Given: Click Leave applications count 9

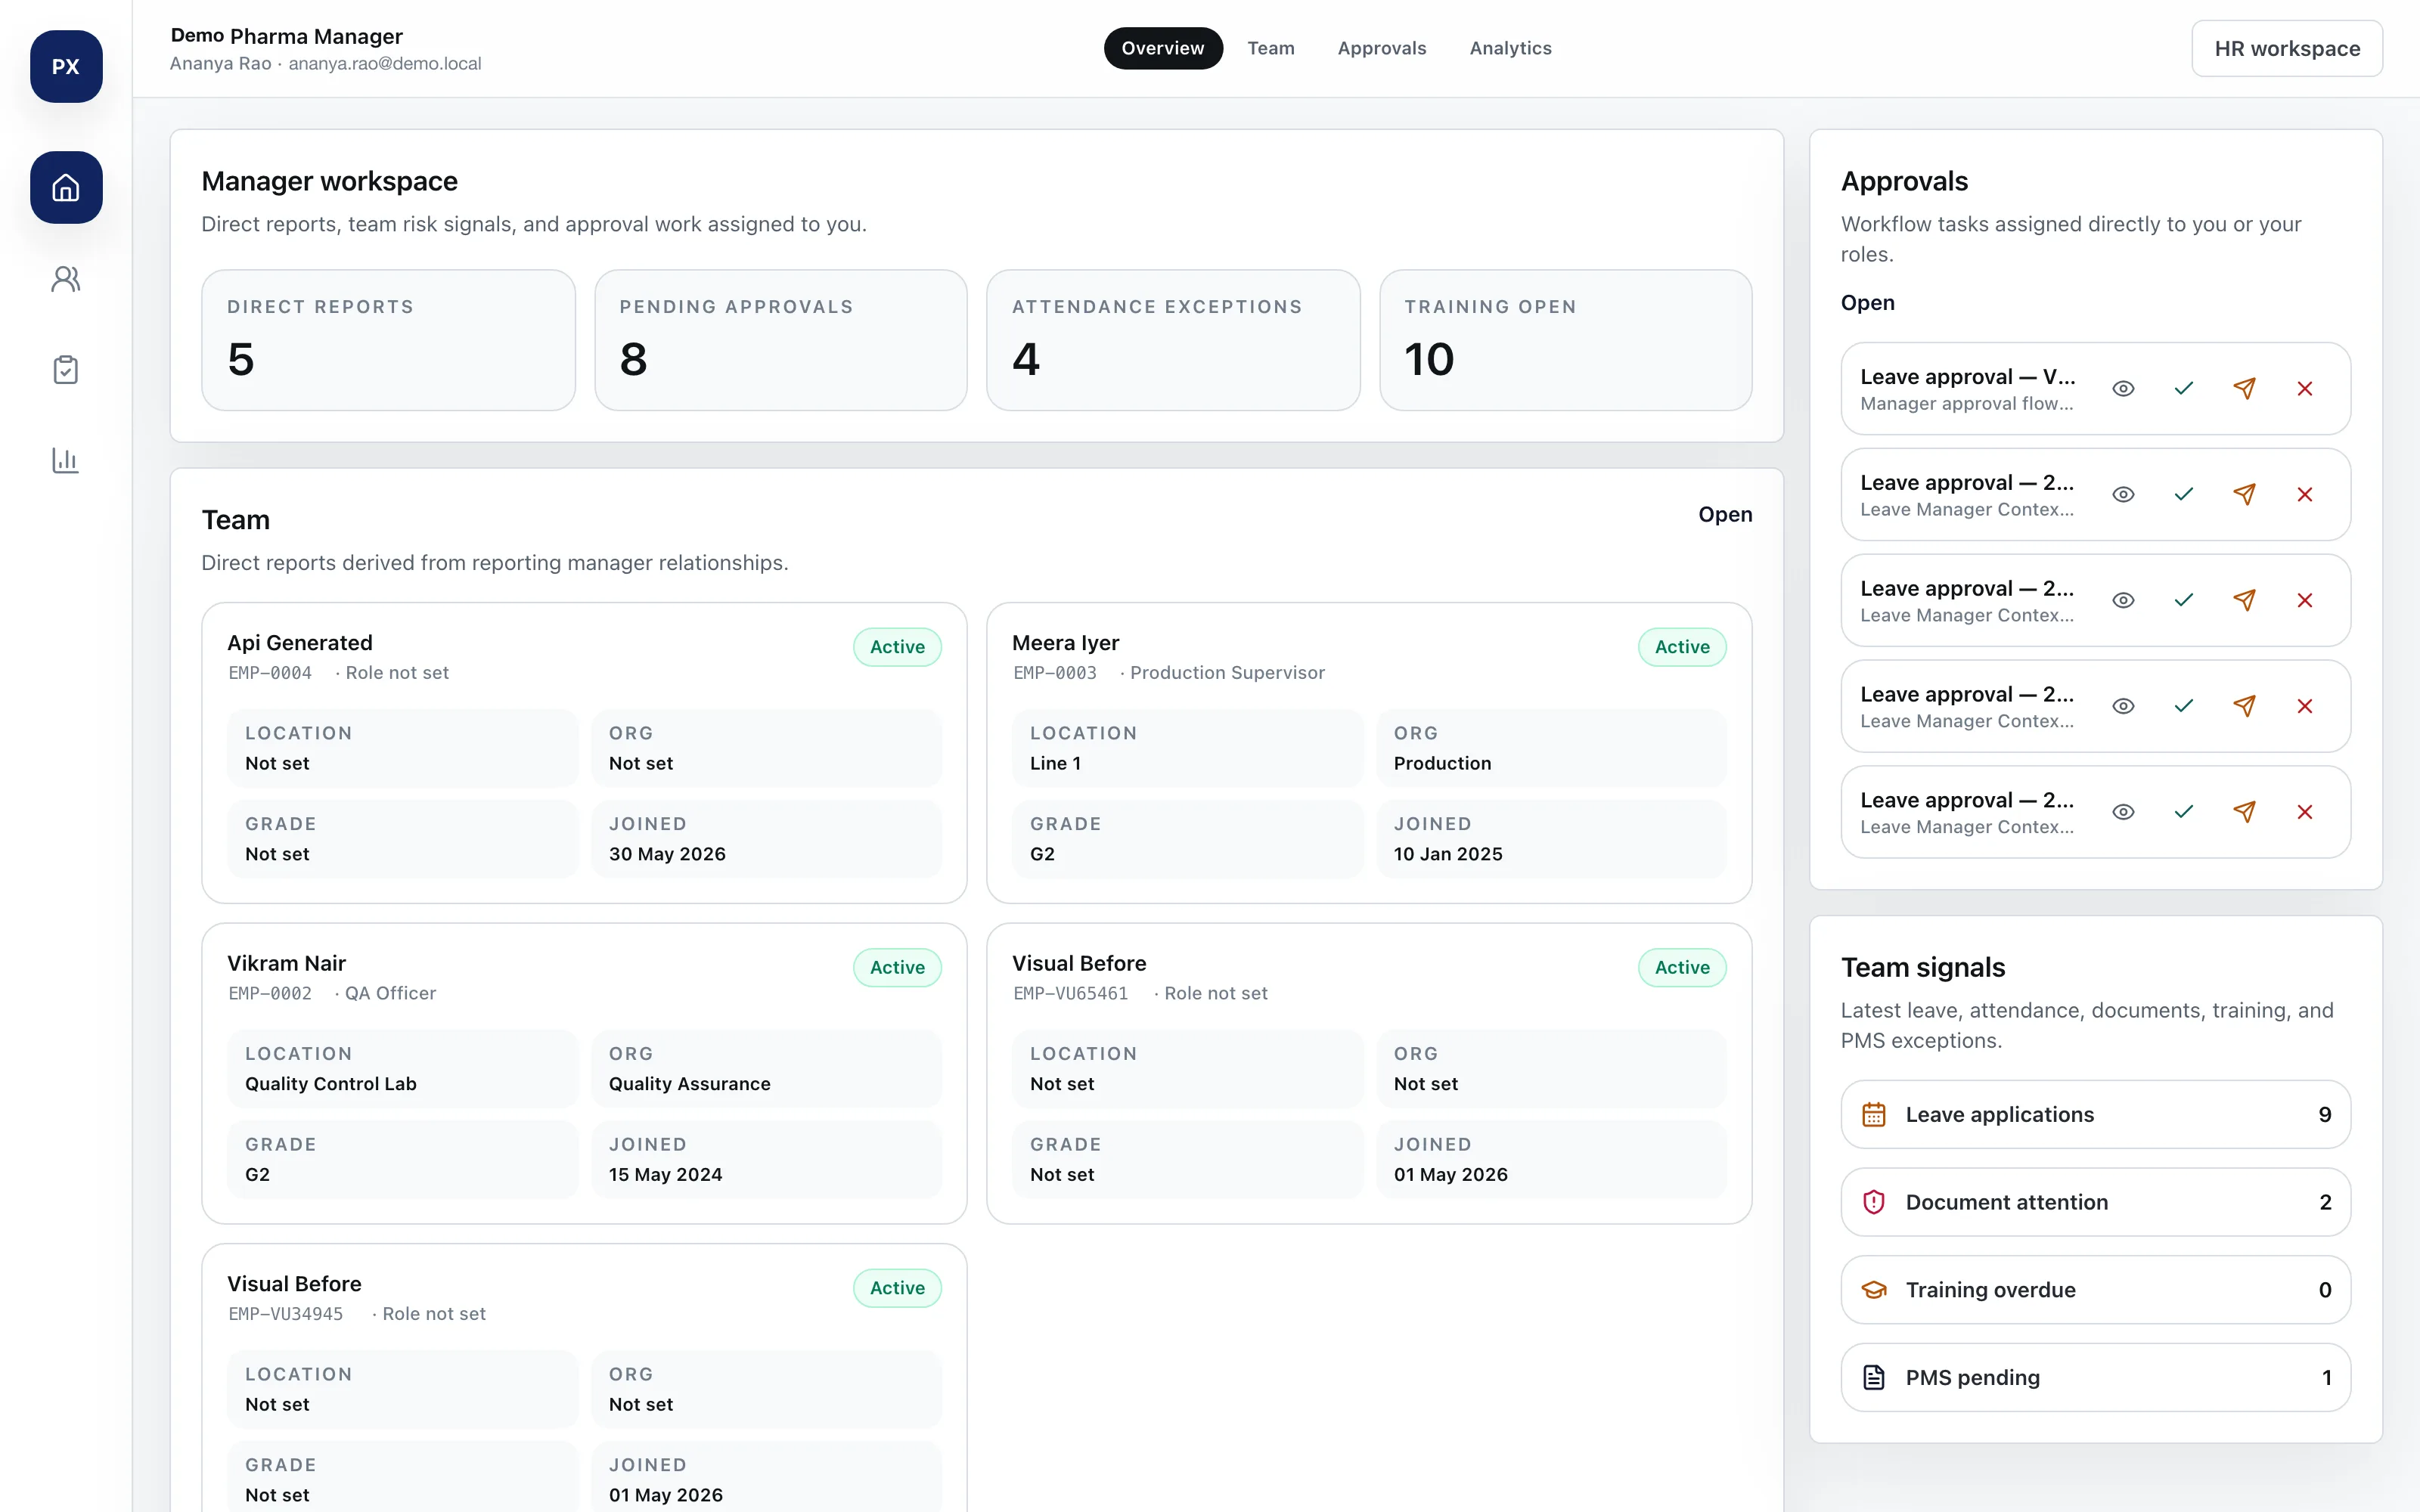Looking at the screenshot, I should click(x=2325, y=1114).
